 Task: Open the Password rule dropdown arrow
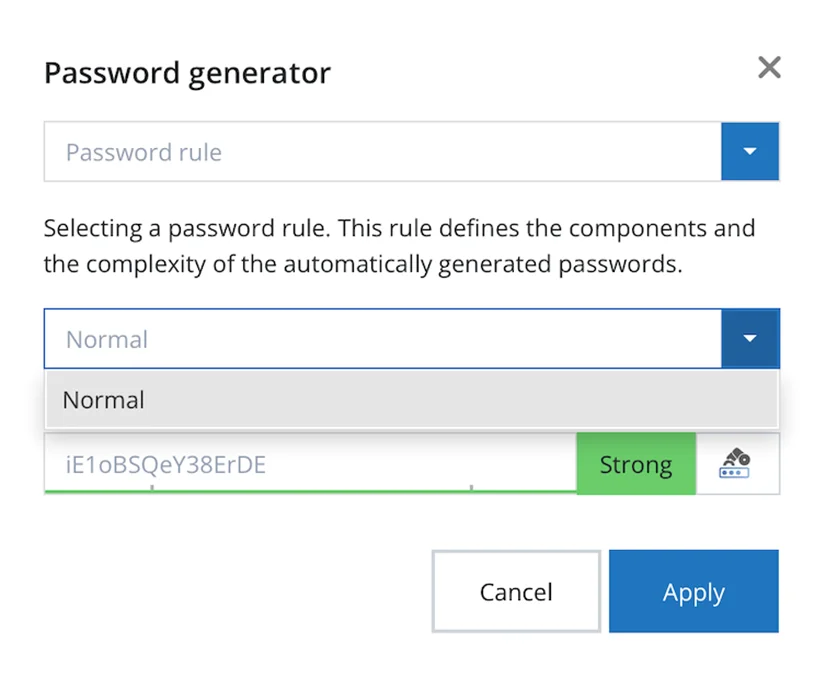point(750,151)
